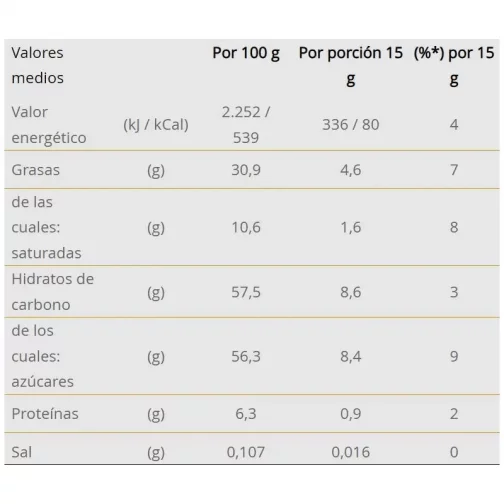This screenshot has height=504, width=504.
Task: Click the 'Grasas' row label
Action: 36,170
